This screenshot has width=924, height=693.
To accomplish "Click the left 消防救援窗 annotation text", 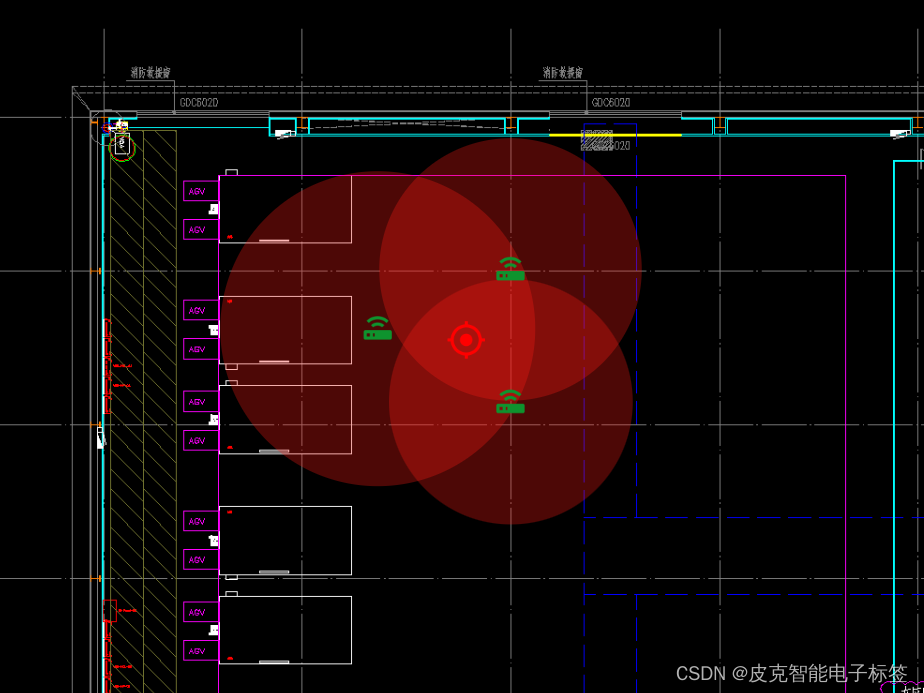I will (x=151, y=72).
